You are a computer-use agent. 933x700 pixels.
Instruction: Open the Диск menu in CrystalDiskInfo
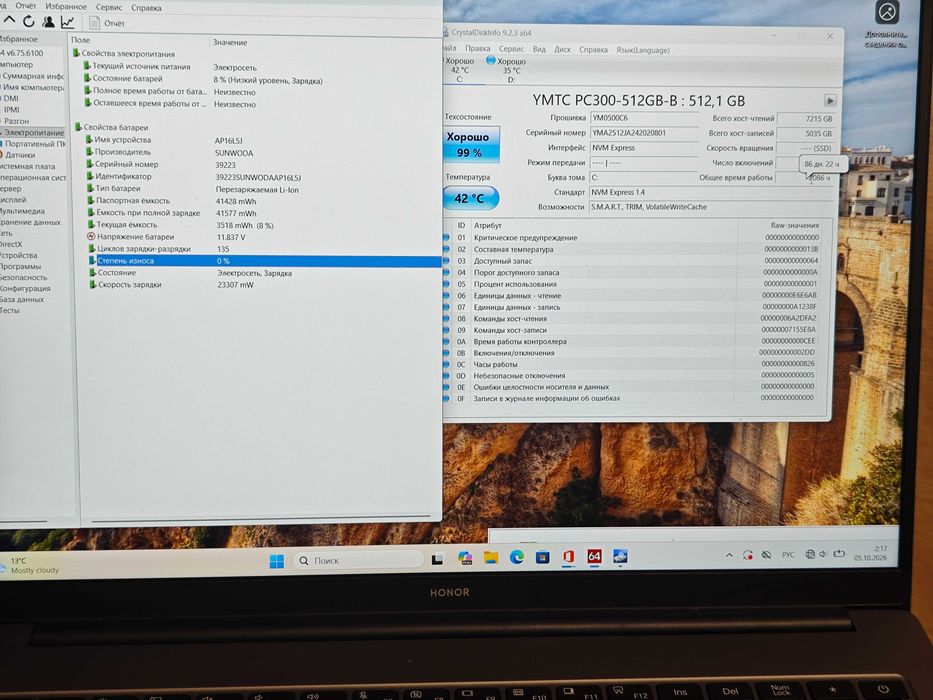(562, 49)
